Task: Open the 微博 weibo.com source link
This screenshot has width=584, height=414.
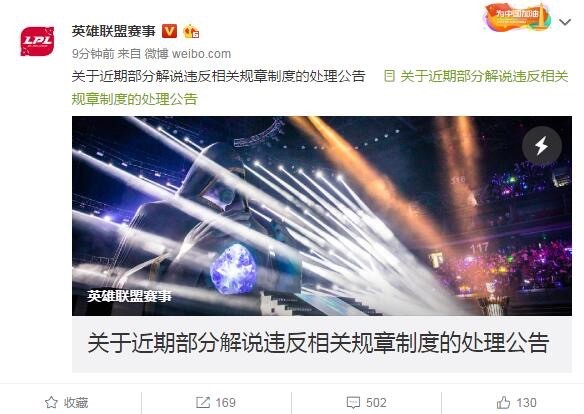Action: (x=188, y=54)
